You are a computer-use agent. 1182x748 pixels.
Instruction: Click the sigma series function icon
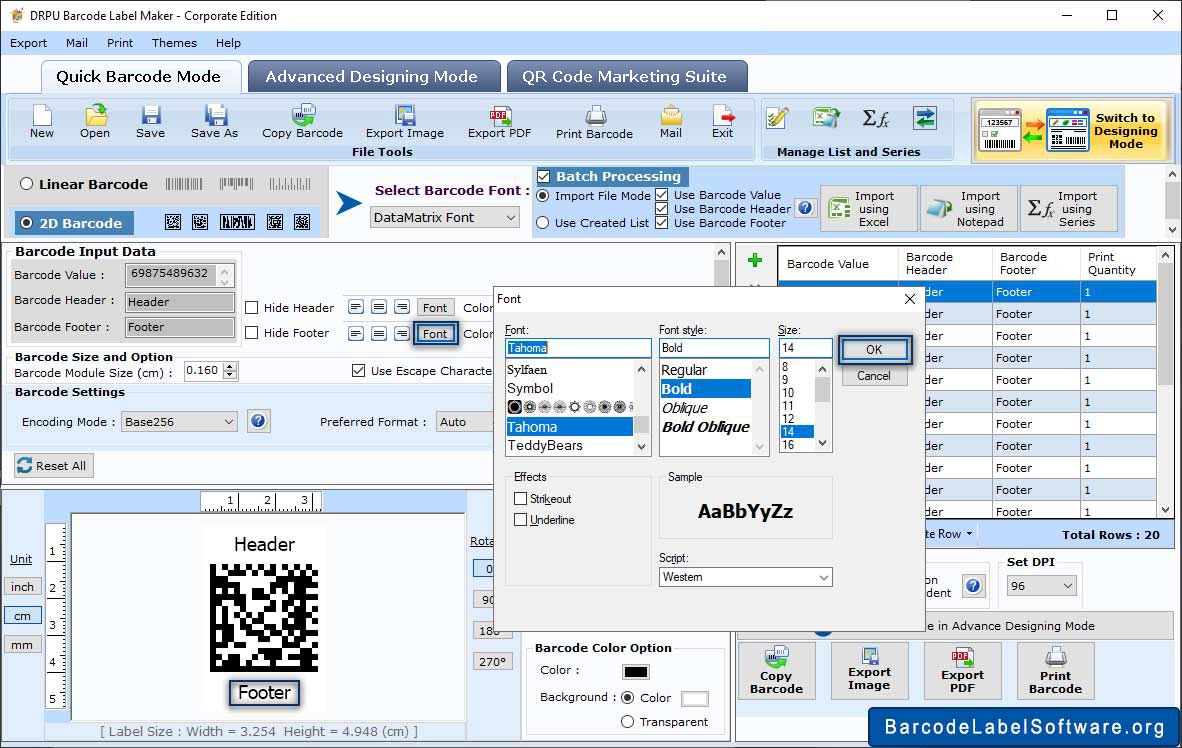[875, 118]
